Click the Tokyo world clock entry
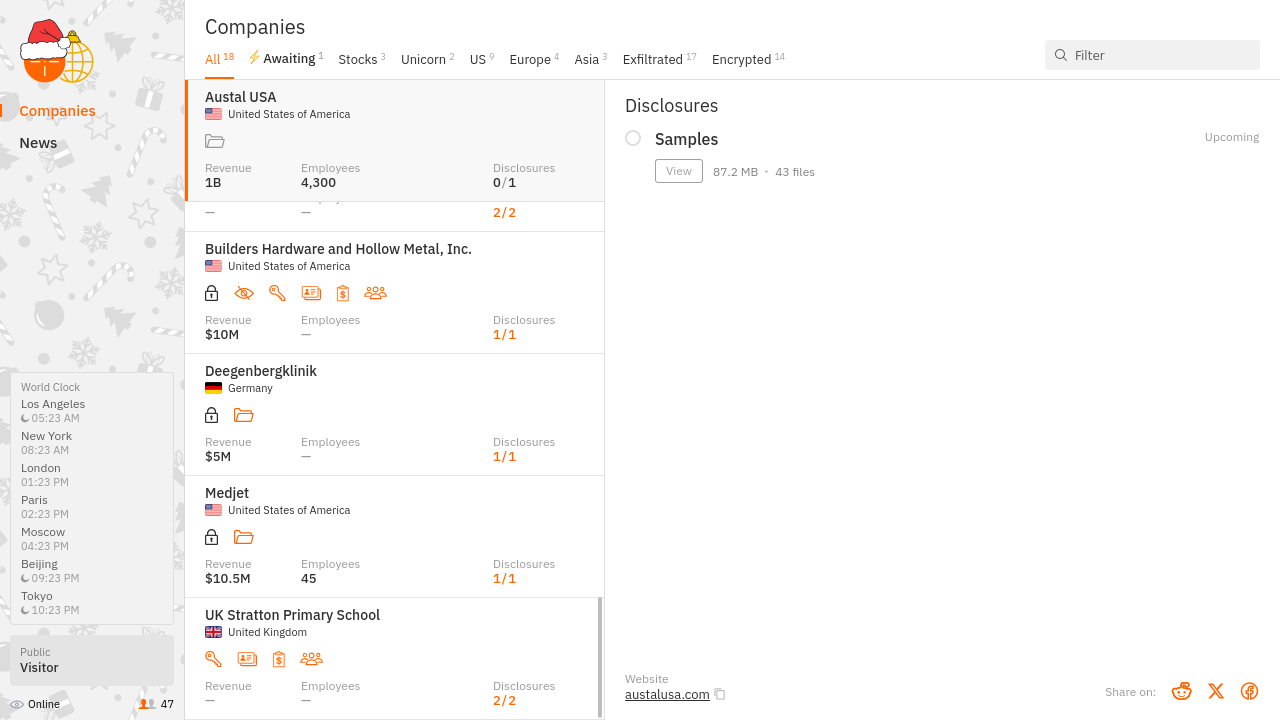The width and height of the screenshot is (1280, 720). (50, 603)
